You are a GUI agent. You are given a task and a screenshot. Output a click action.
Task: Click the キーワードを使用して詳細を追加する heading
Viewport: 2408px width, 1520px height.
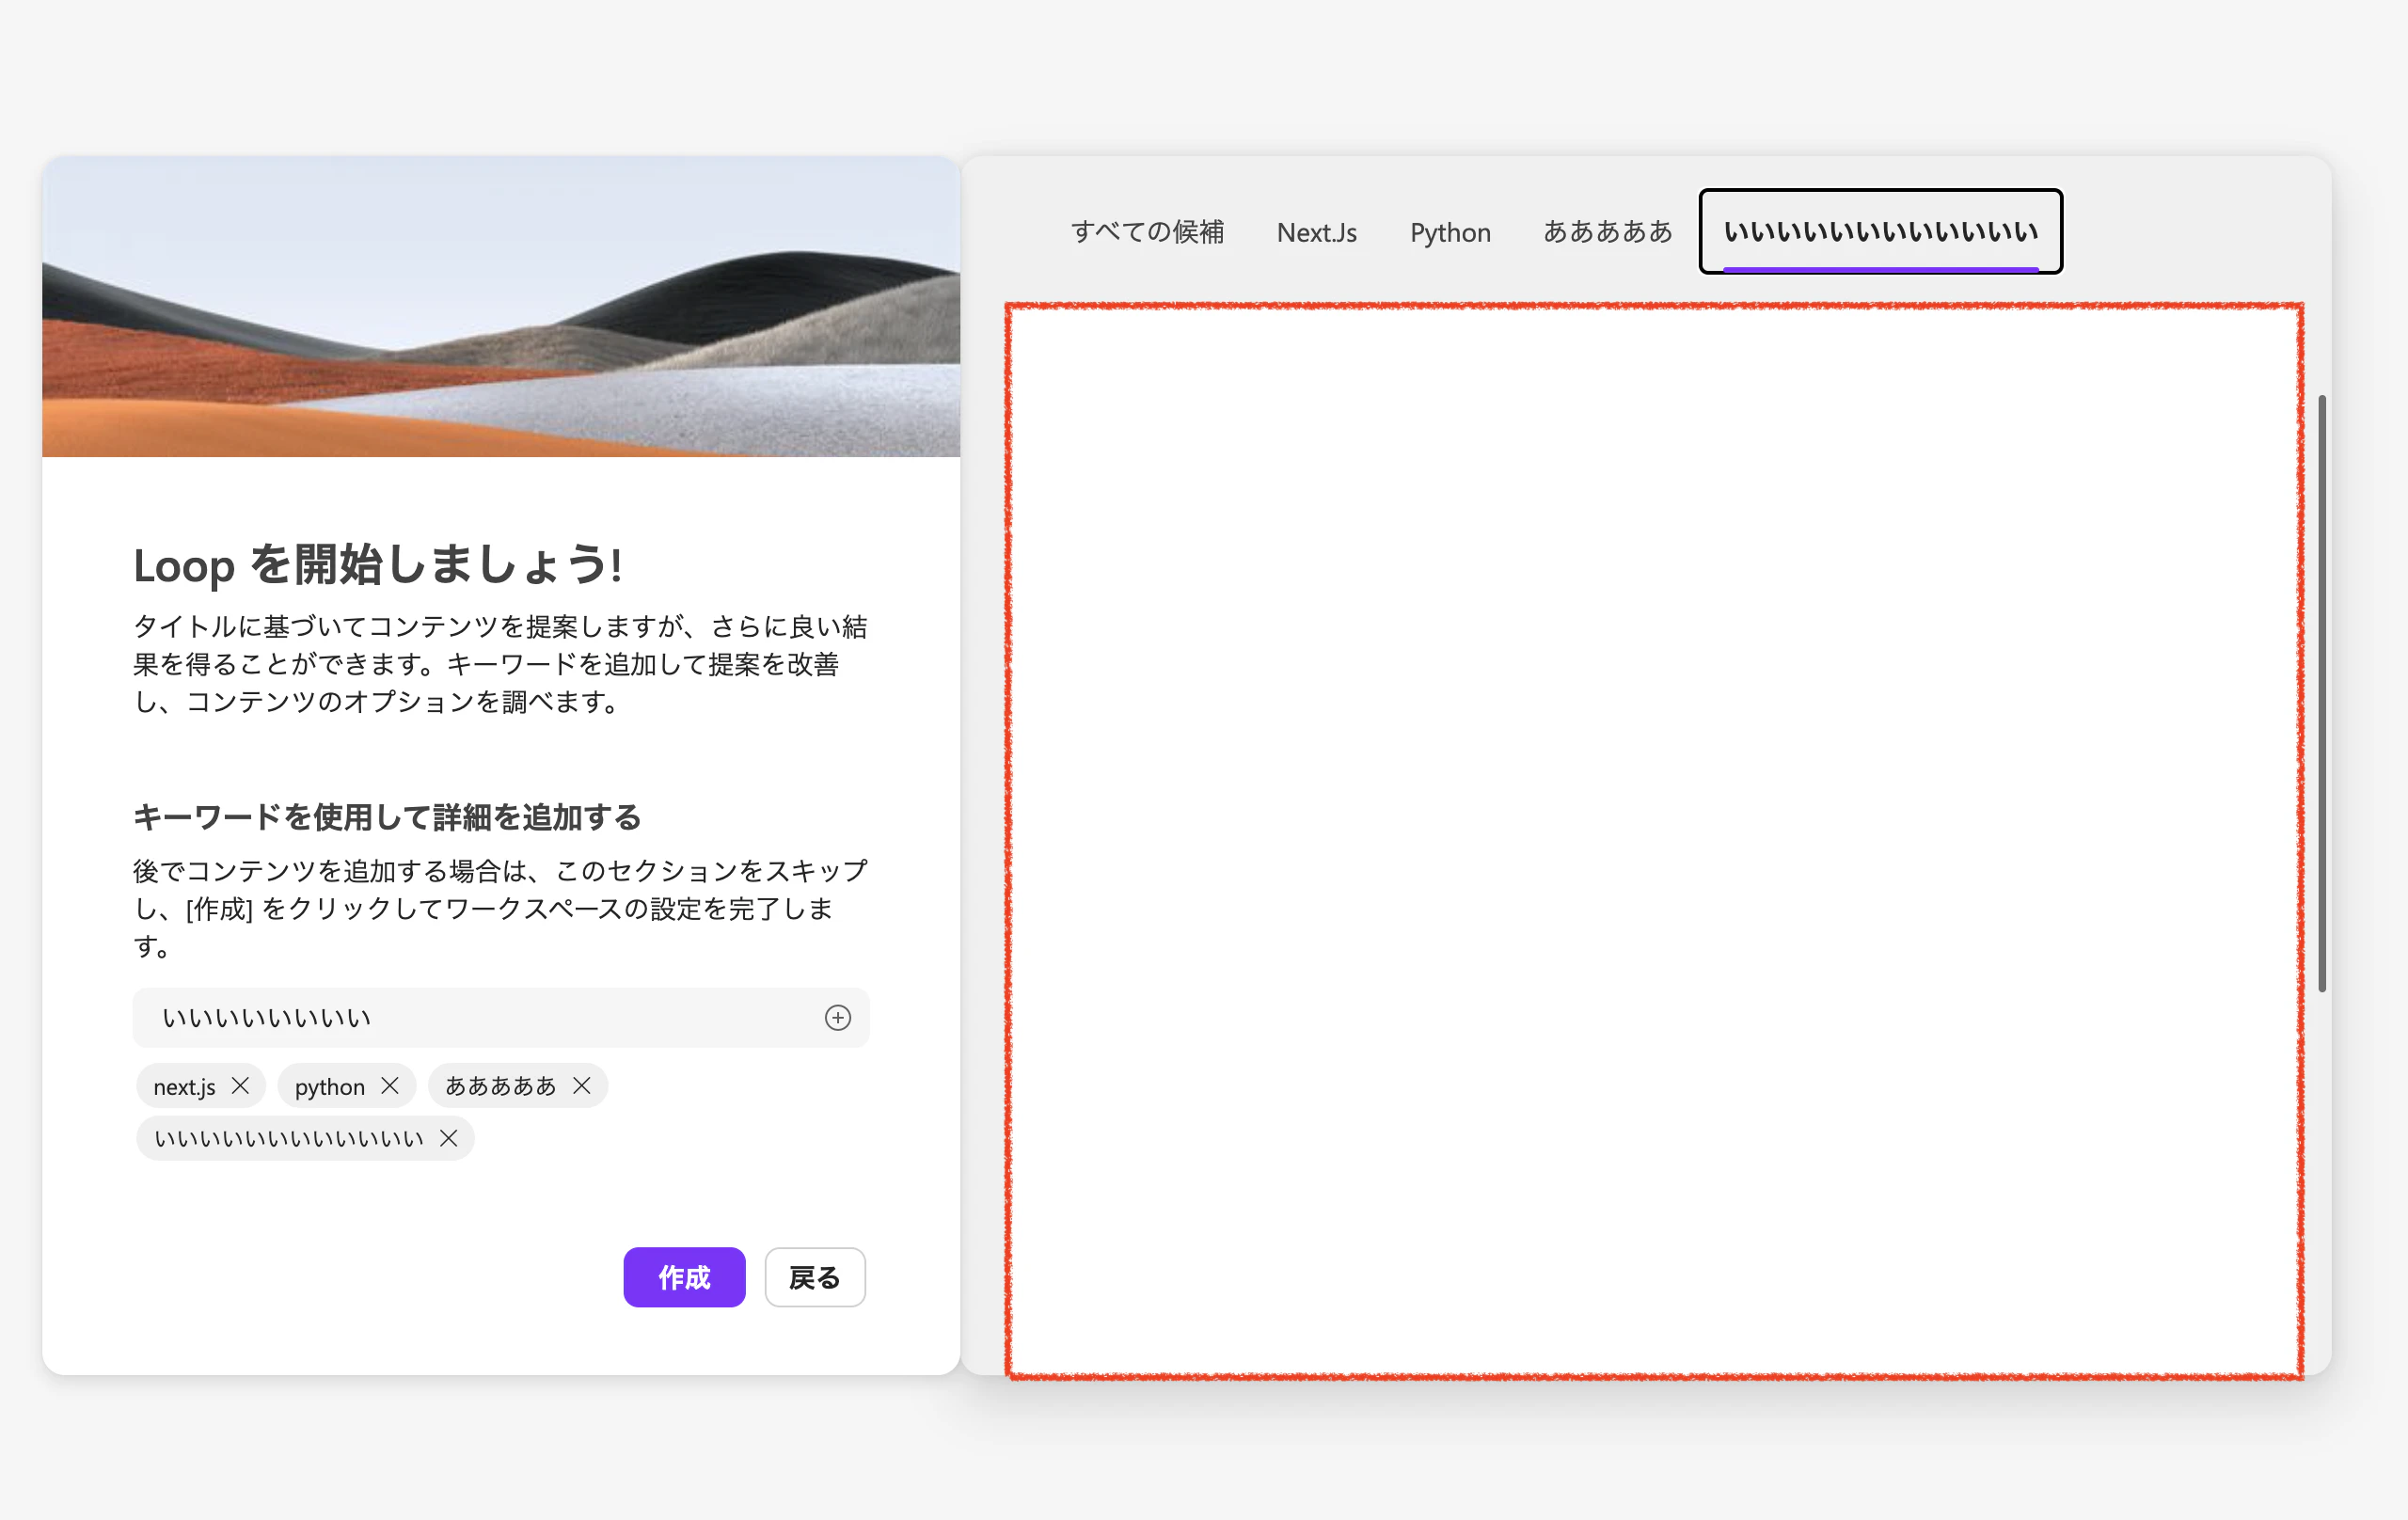(x=387, y=817)
